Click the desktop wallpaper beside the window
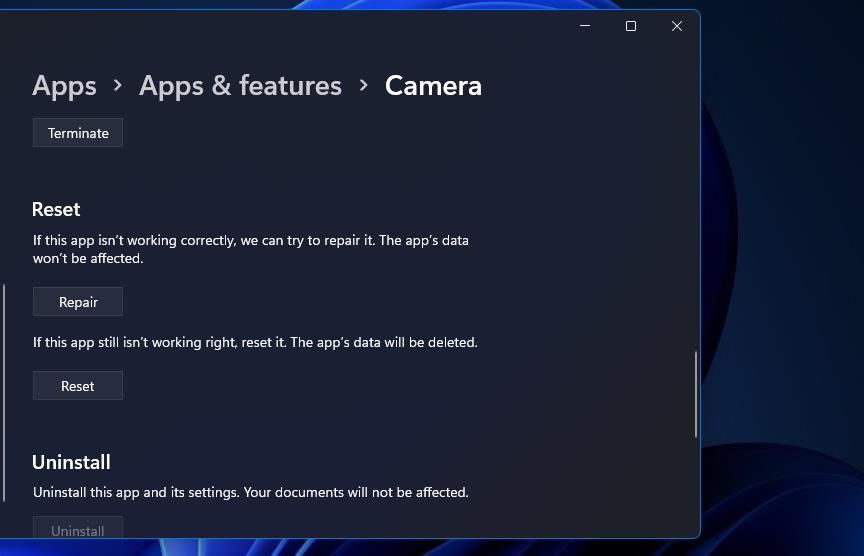 click(x=782, y=276)
